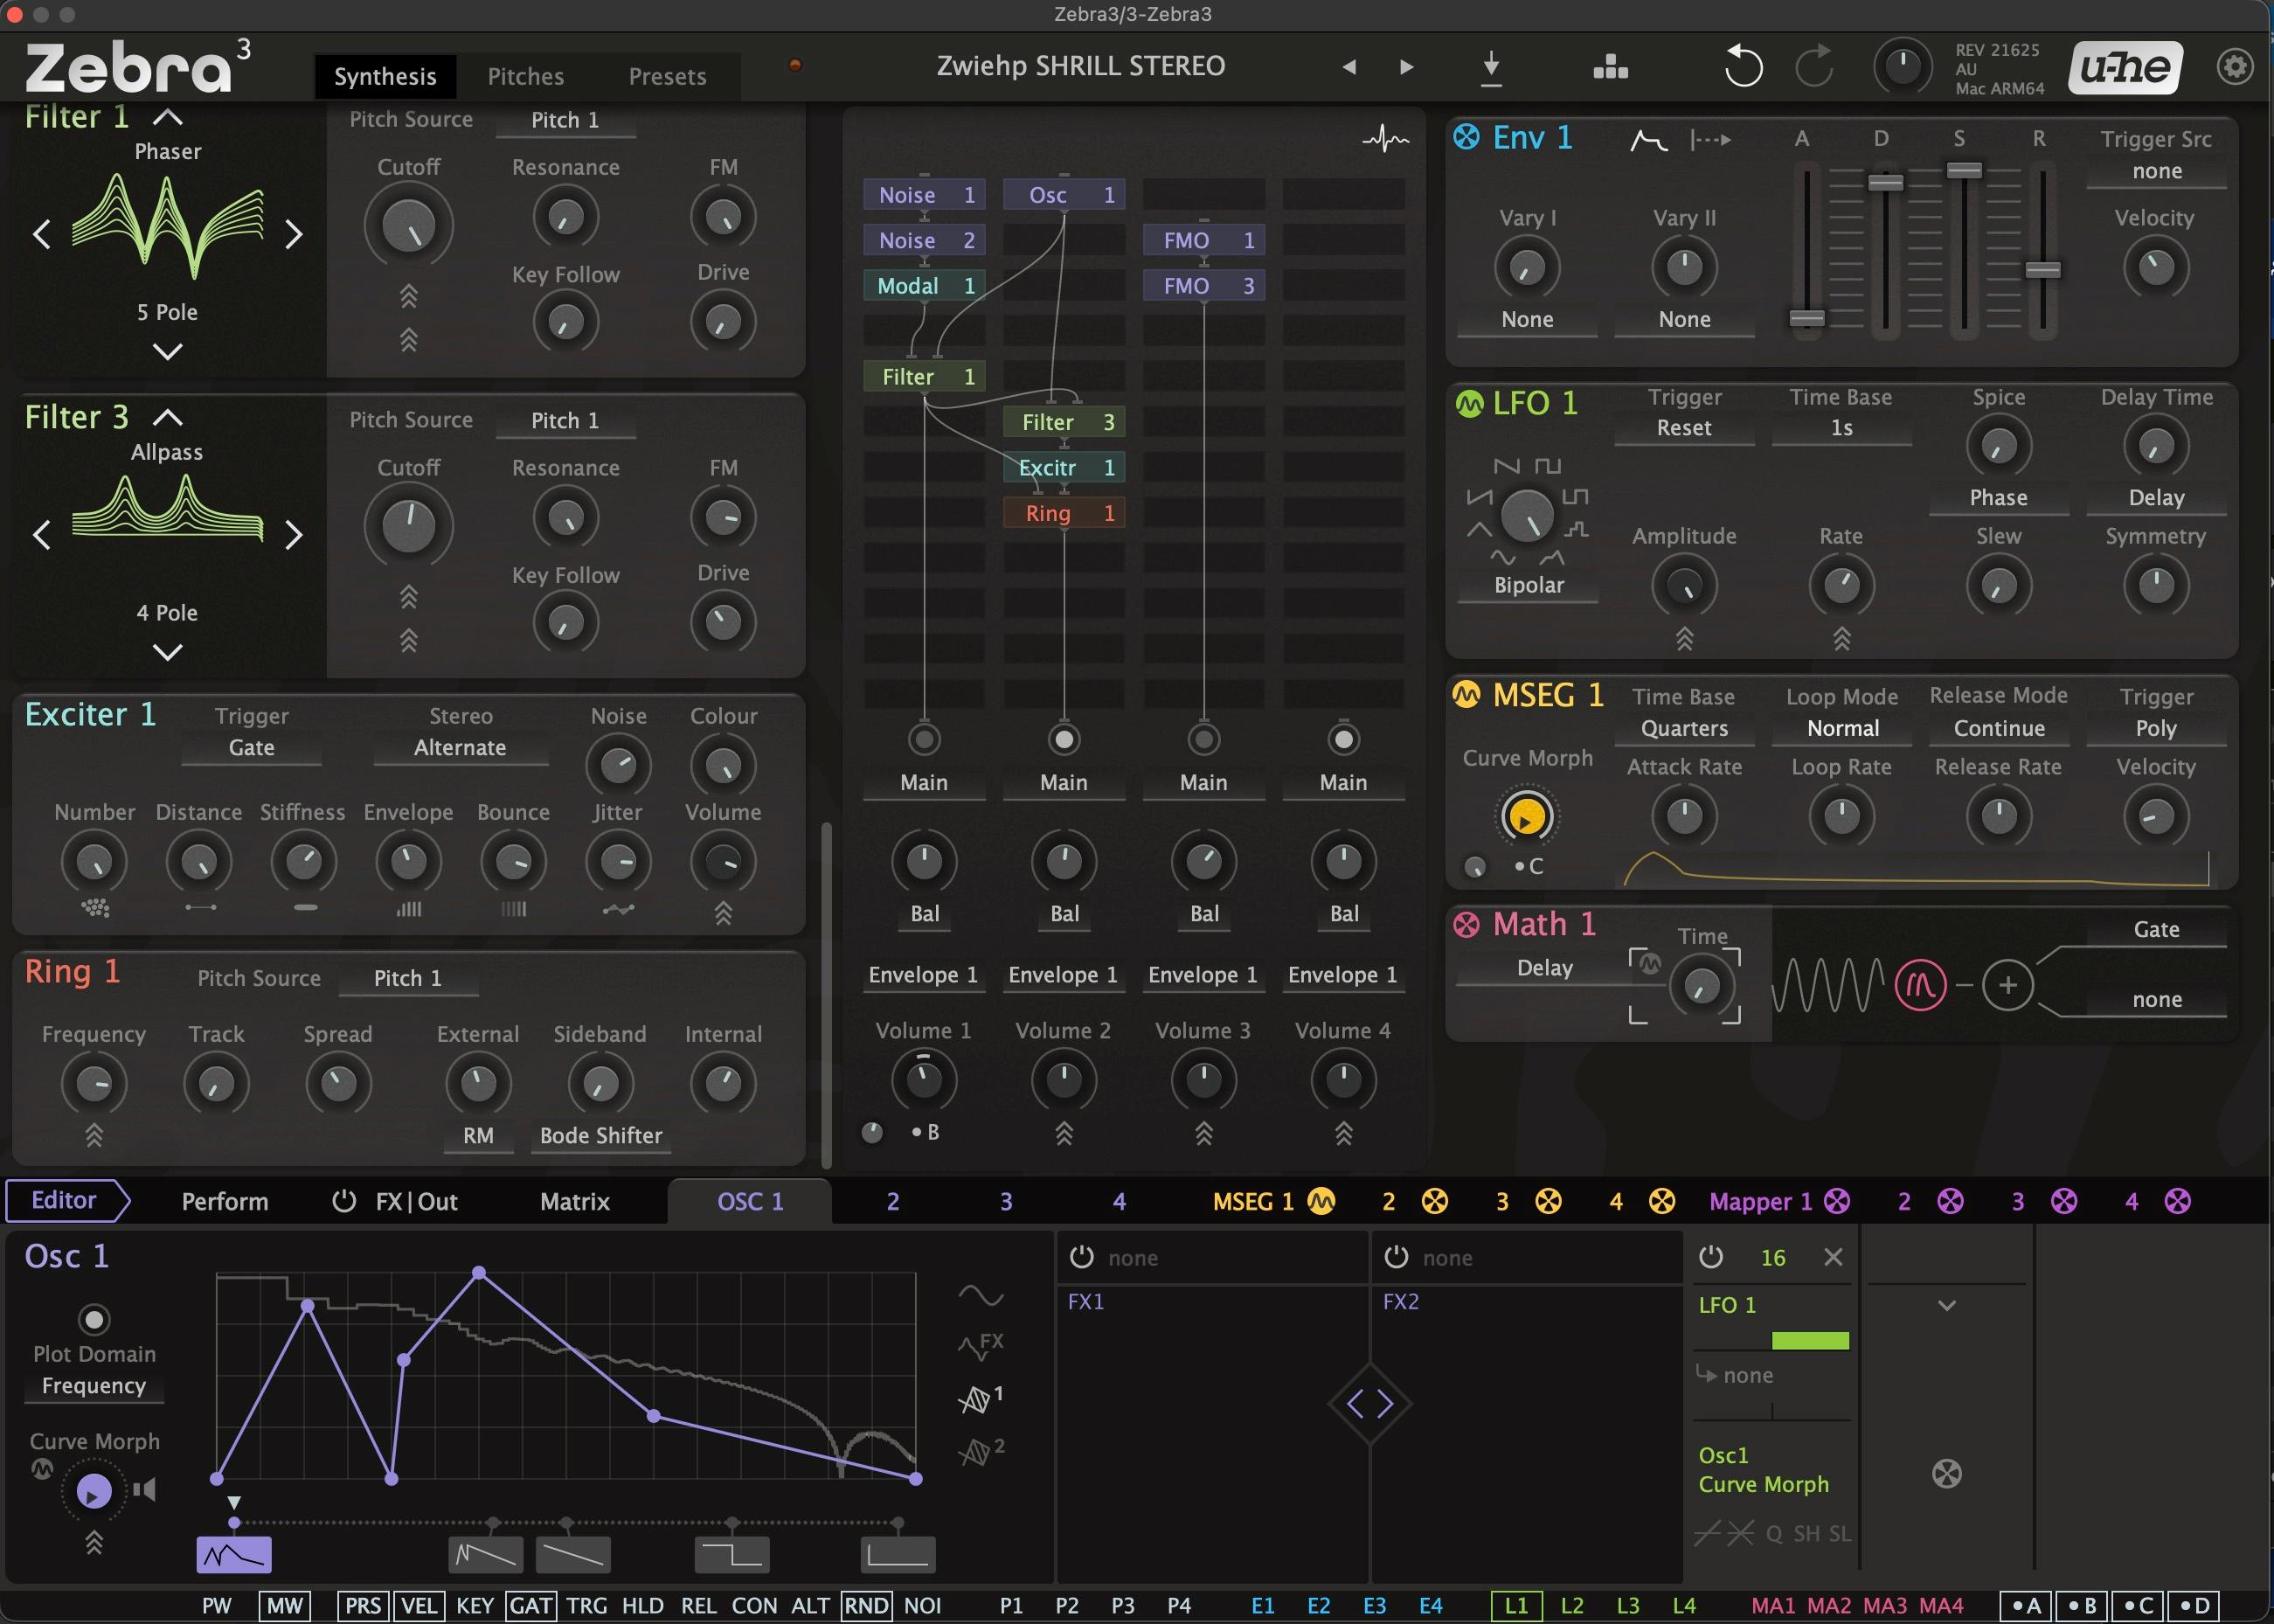Click the Editor button
2274x1624 pixels.
[67, 1201]
